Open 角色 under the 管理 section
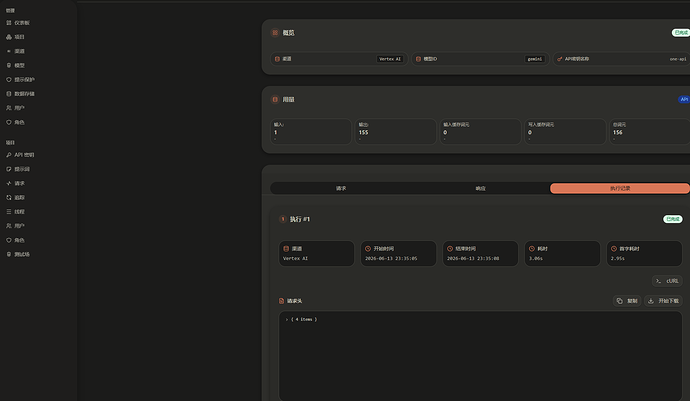 pos(15,122)
